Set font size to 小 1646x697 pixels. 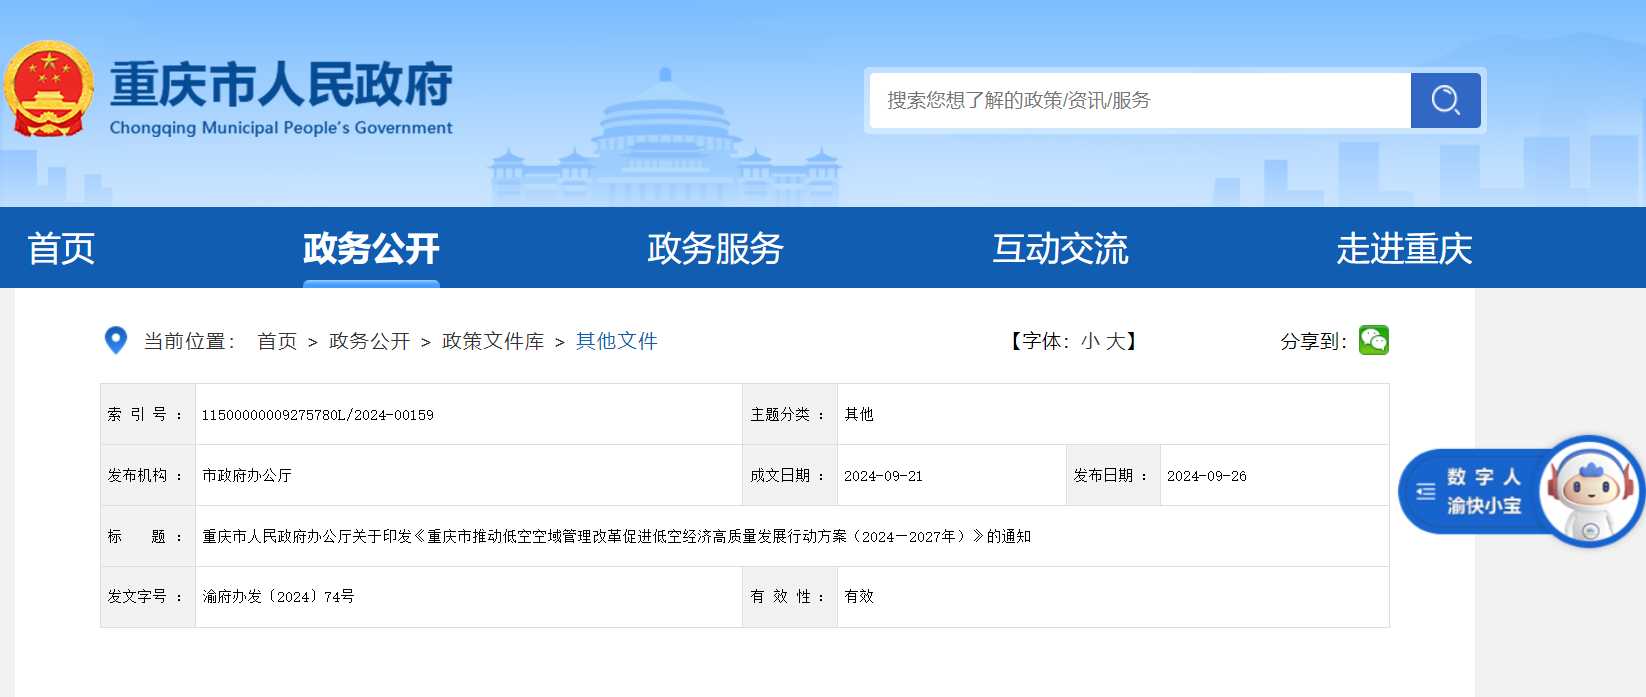tap(1090, 341)
